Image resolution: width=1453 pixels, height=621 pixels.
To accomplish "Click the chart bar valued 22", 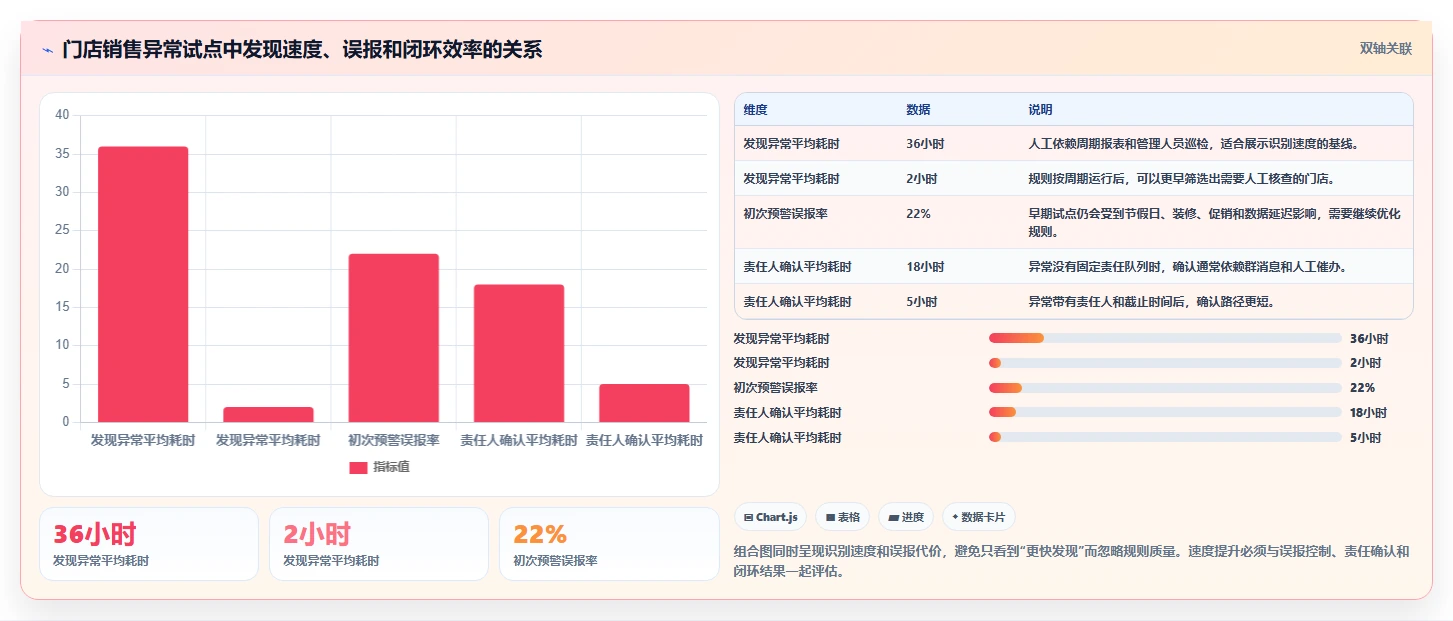I will (393, 338).
